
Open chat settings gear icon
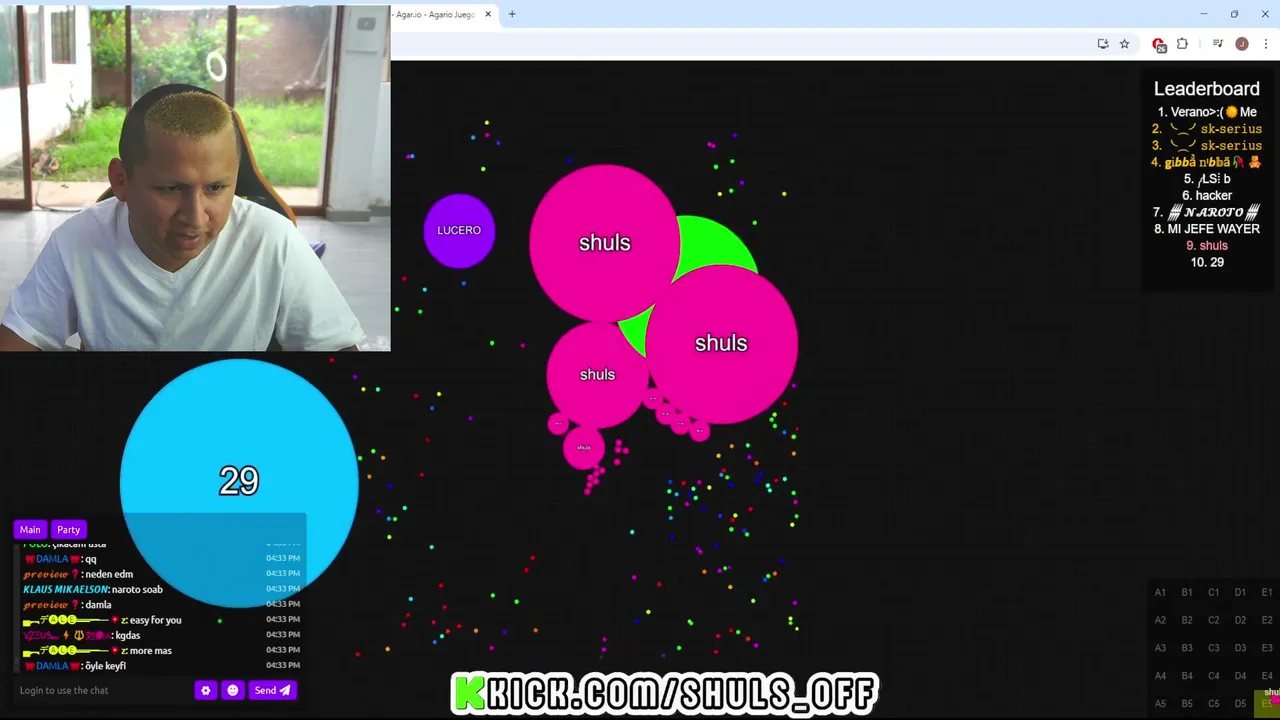click(206, 690)
